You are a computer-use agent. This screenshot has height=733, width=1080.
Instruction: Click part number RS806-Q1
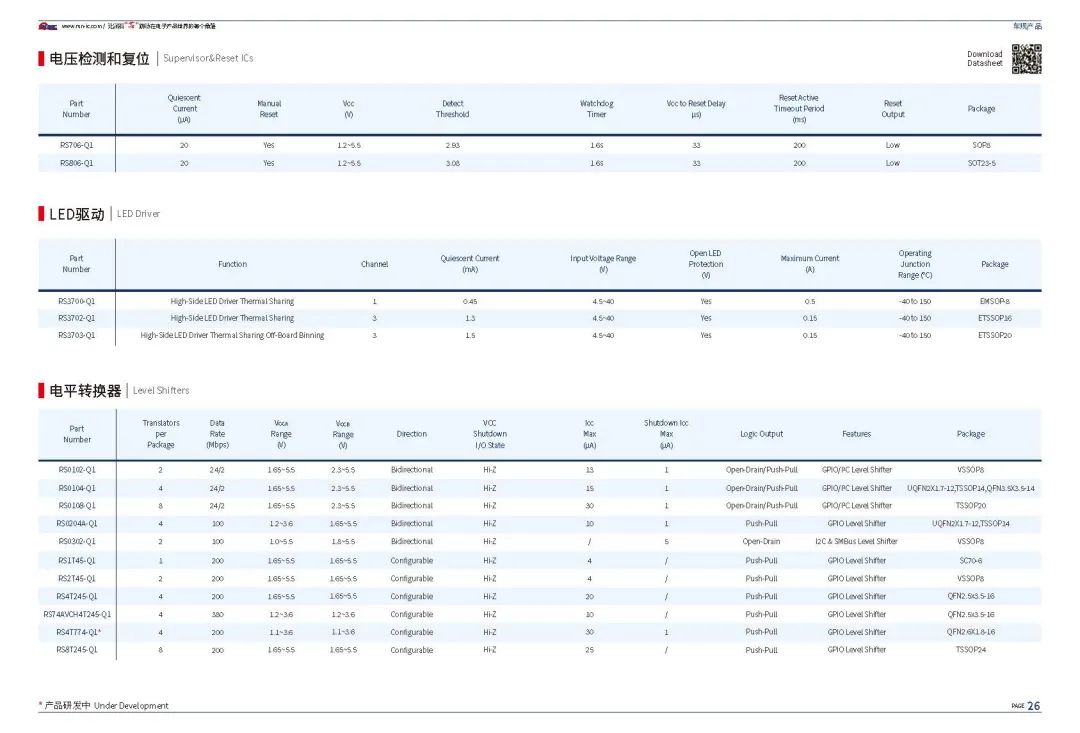point(76,163)
